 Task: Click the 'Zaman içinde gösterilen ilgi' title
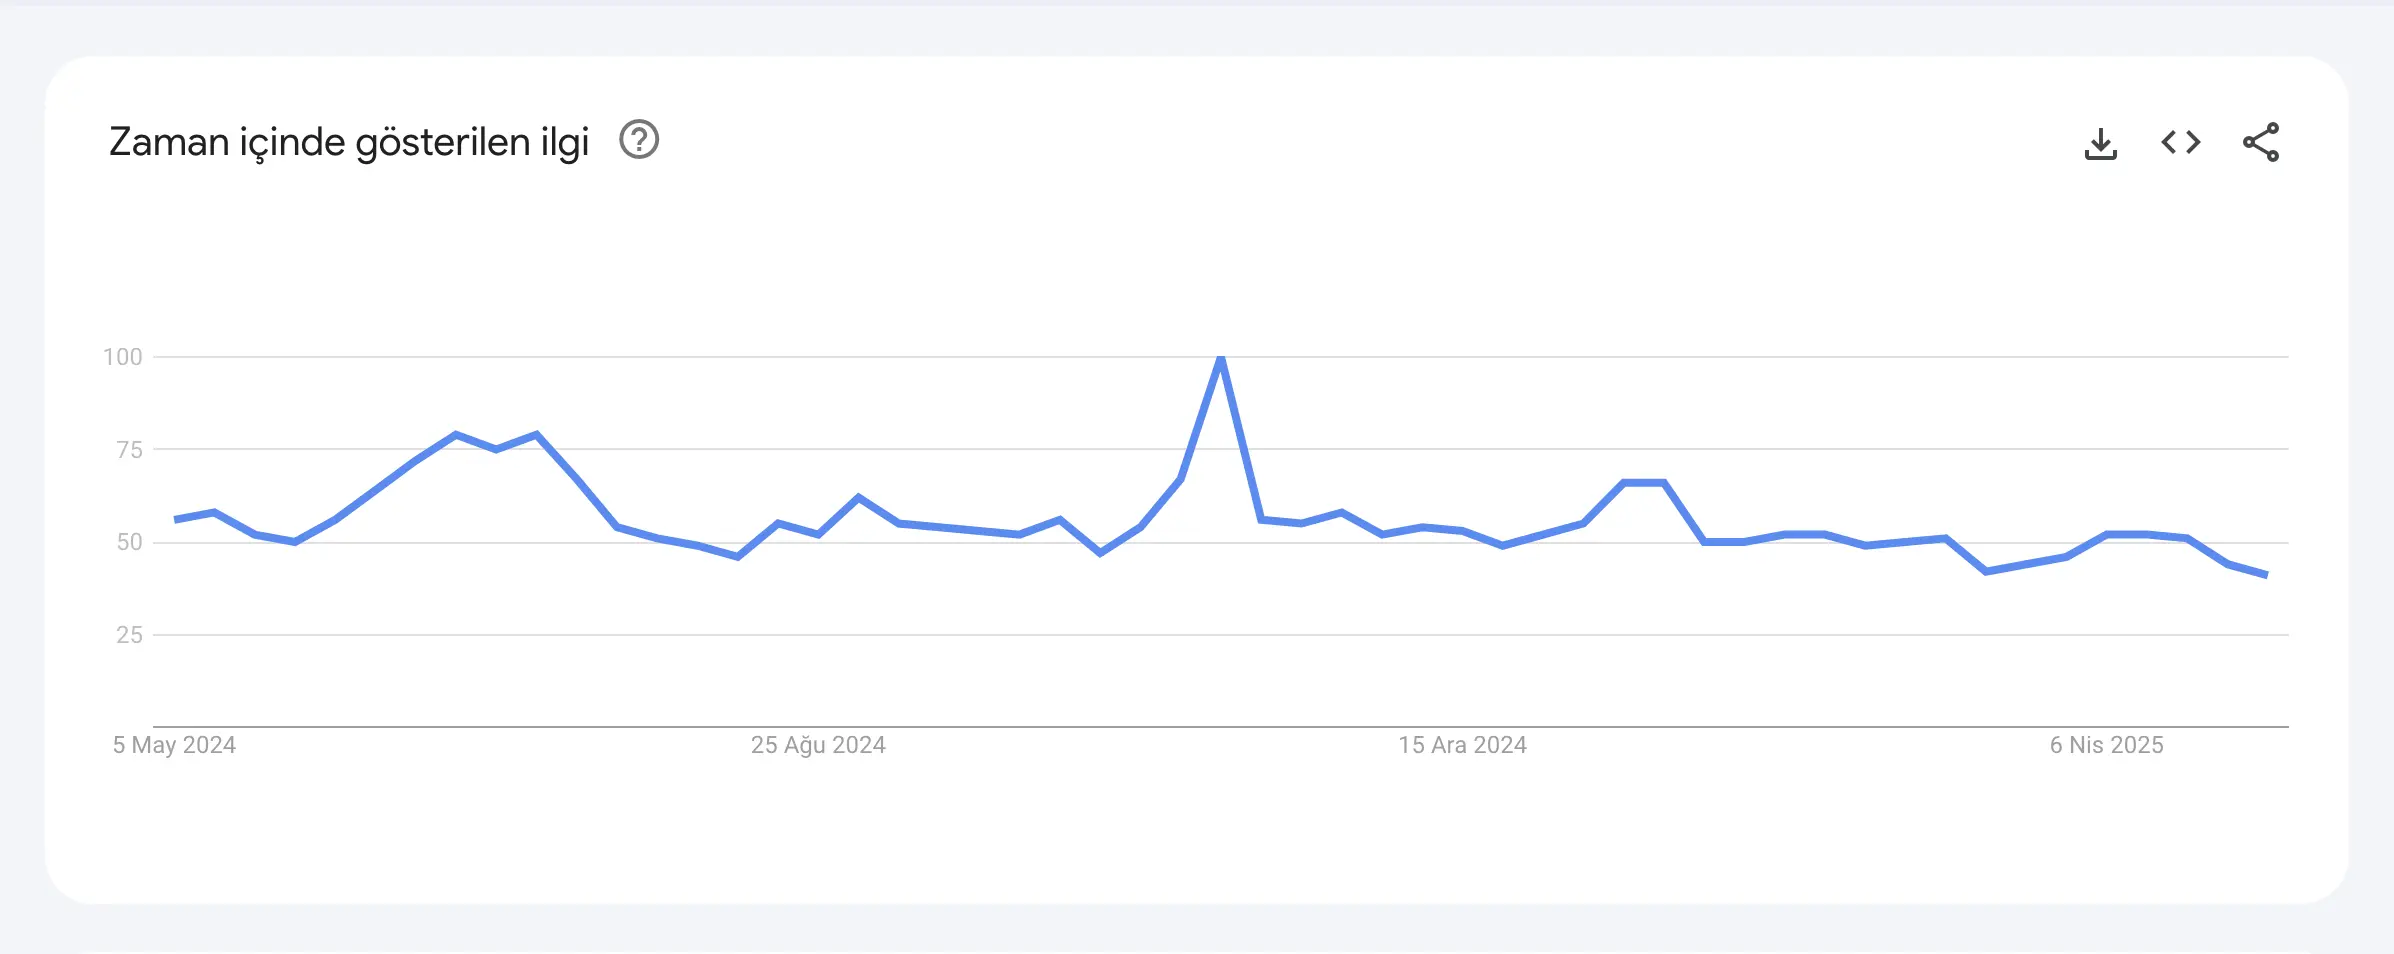coord(350,141)
